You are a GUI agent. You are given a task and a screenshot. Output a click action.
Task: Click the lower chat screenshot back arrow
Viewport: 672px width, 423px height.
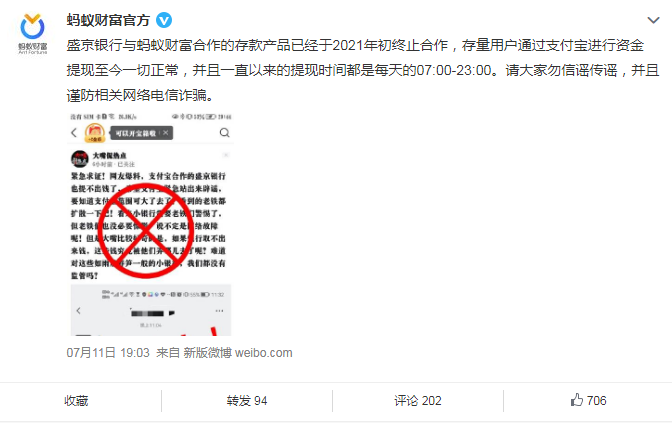click(x=78, y=310)
